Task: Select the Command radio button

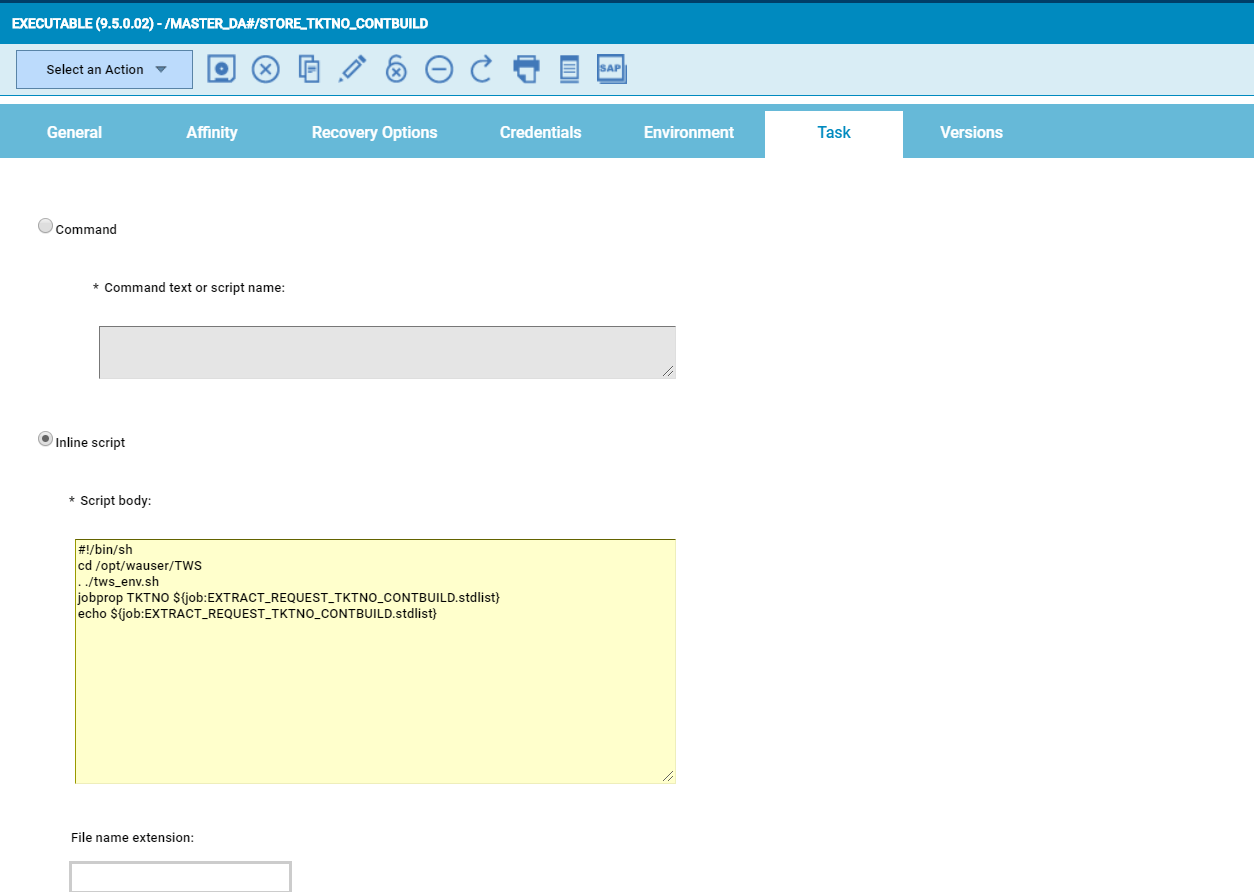Action: pos(45,226)
